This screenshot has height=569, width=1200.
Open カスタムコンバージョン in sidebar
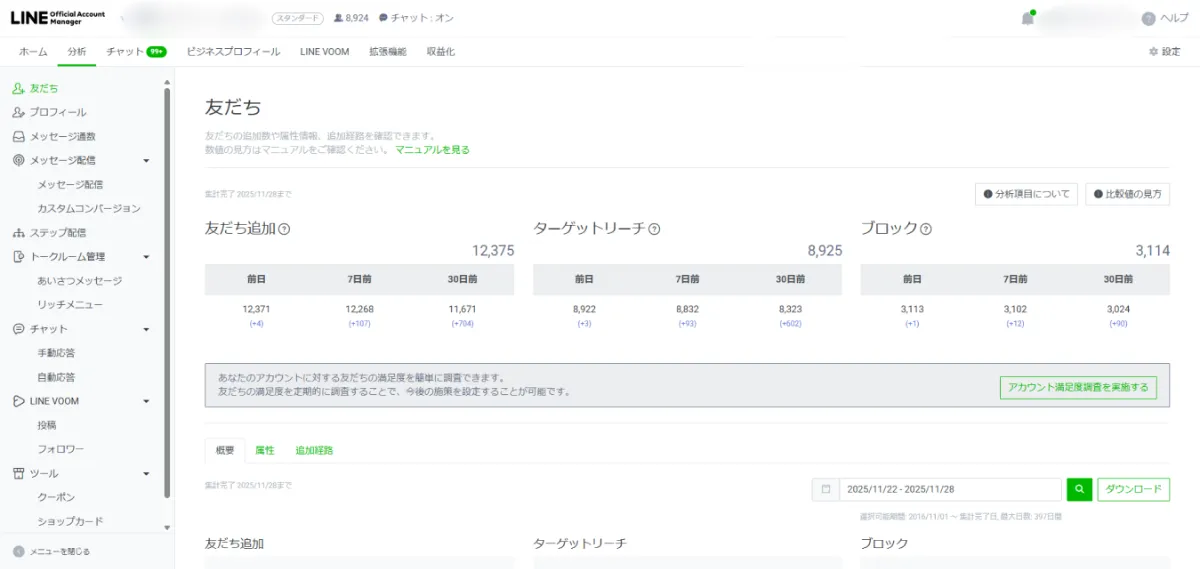[x=89, y=208]
